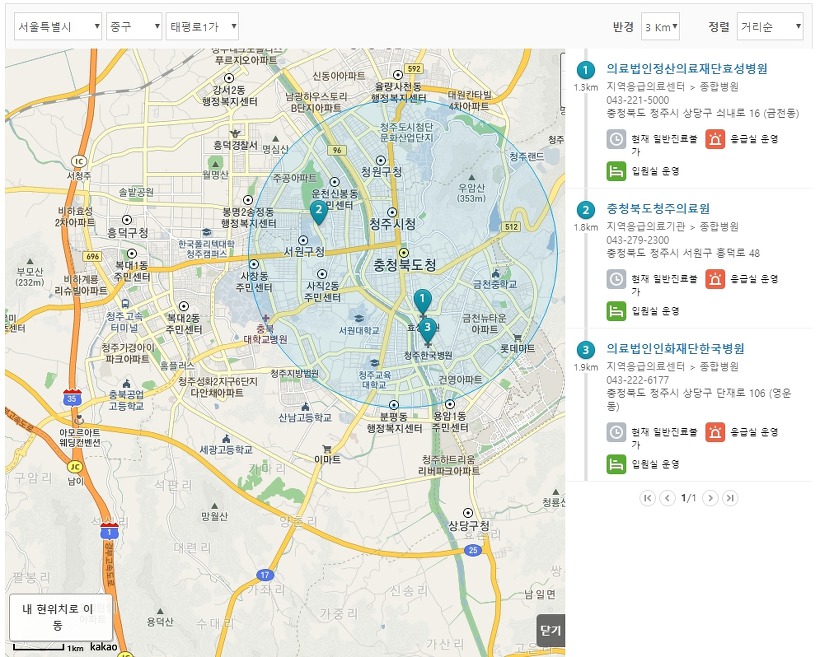Open the 태평로1가 neighborhood dropdown
The height and width of the screenshot is (657, 820).
202,27
